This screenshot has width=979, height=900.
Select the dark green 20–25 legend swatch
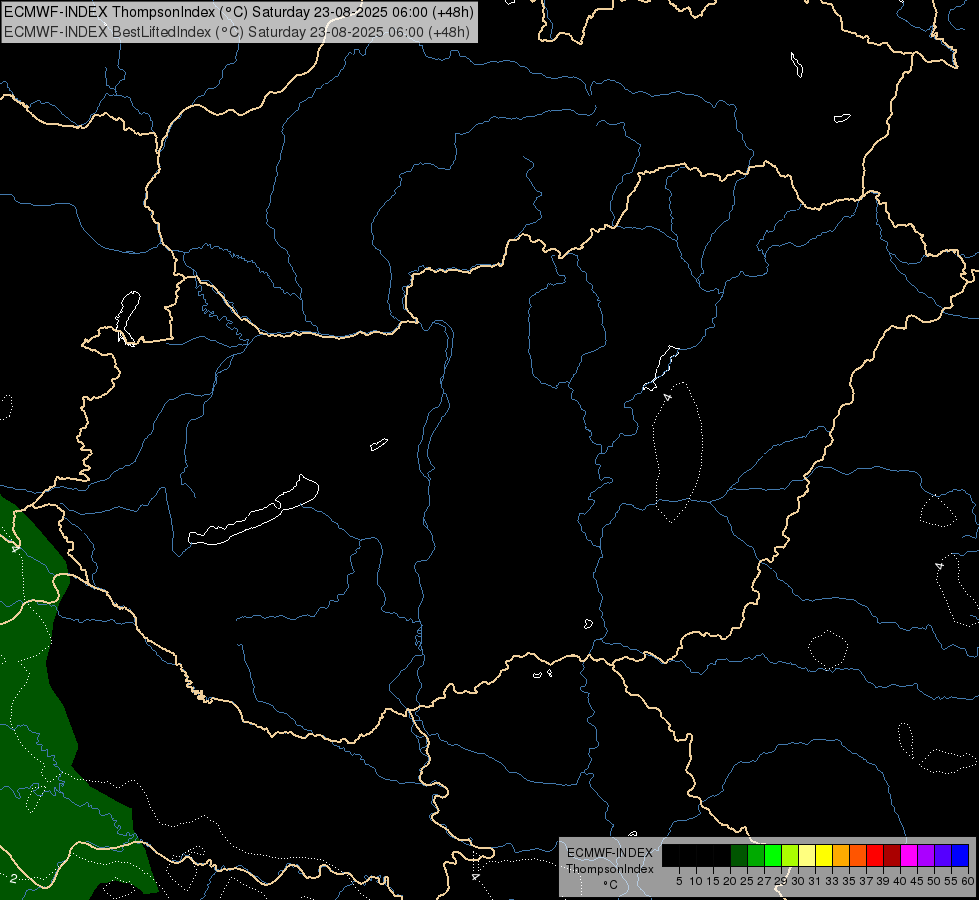pyautogui.click(x=739, y=855)
